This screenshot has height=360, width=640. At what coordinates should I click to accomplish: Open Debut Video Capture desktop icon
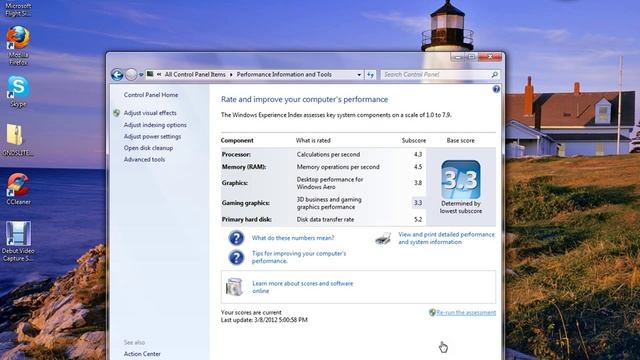(x=18, y=241)
